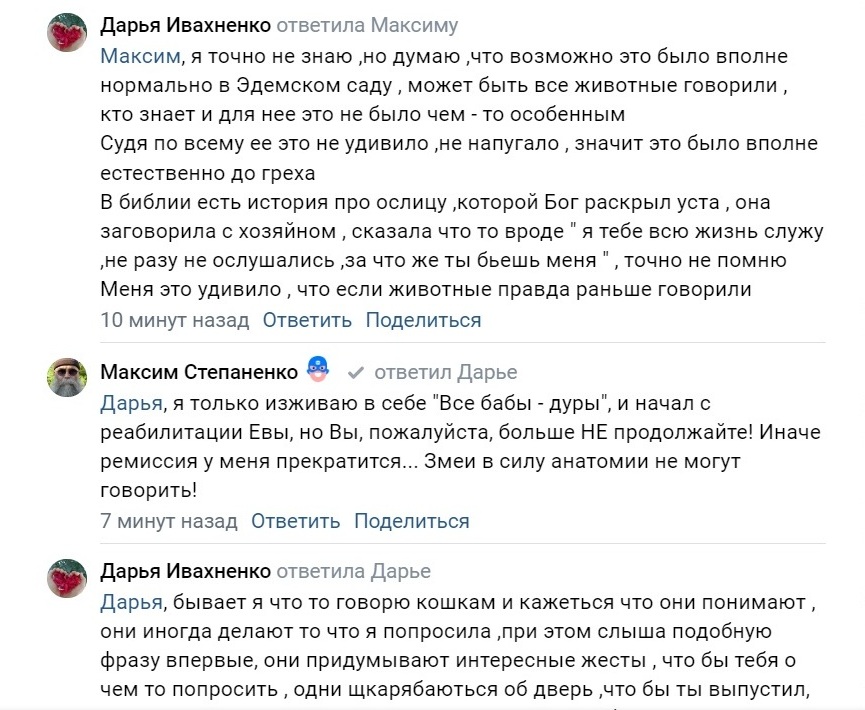Click the gray checkmark next to Максим Степаненко
Image resolution: width=865 pixels, height=710 pixels.
click(x=354, y=373)
